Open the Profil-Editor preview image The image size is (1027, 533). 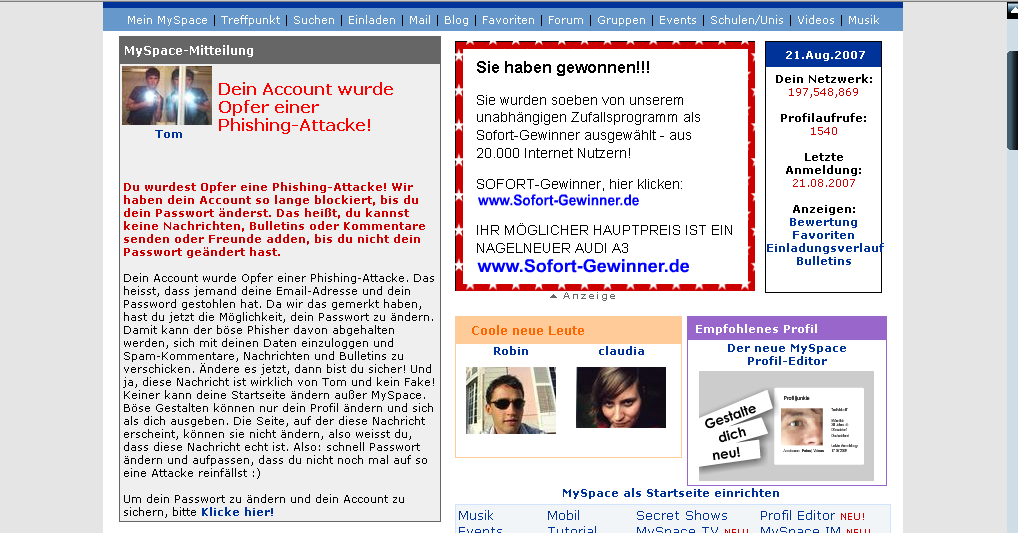786,425
